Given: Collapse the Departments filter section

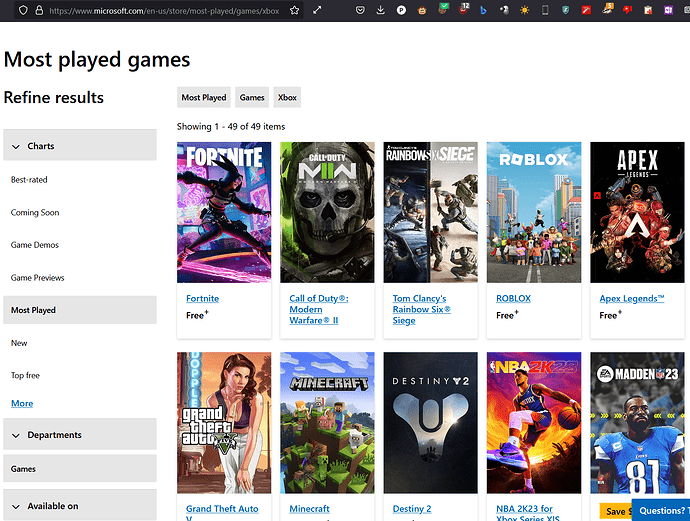Looking at the screenshot, I should coord(80,434).
